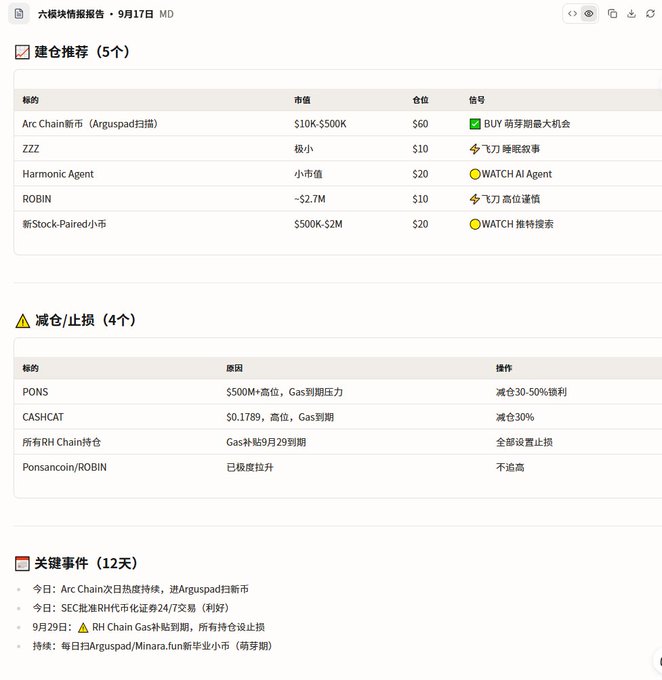Click the 市值 column header
The width and height of the screenshot is (662, 680).
(x=302, y=100)
